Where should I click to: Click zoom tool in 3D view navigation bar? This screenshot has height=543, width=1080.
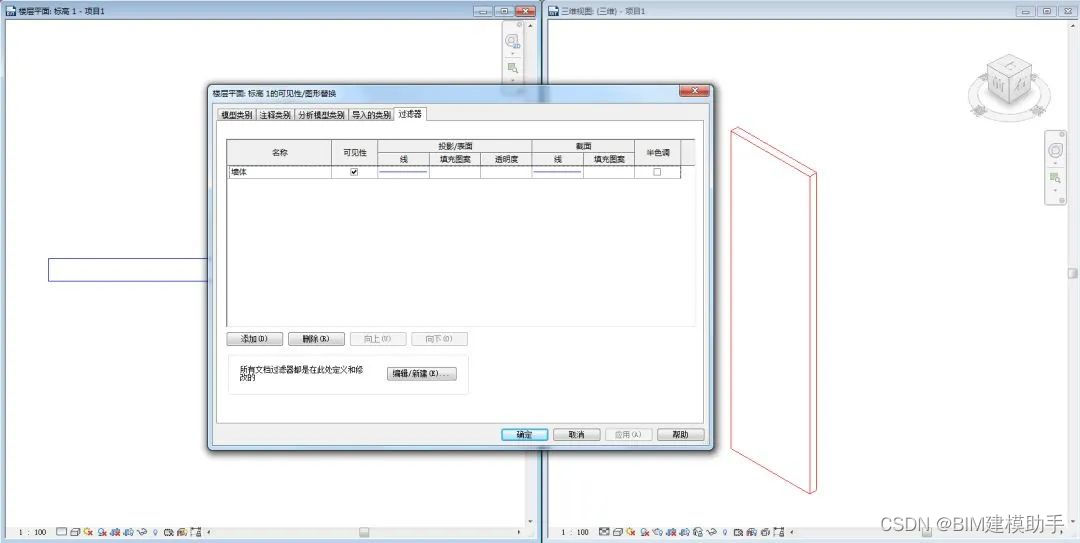click(x=1055, y=178)
